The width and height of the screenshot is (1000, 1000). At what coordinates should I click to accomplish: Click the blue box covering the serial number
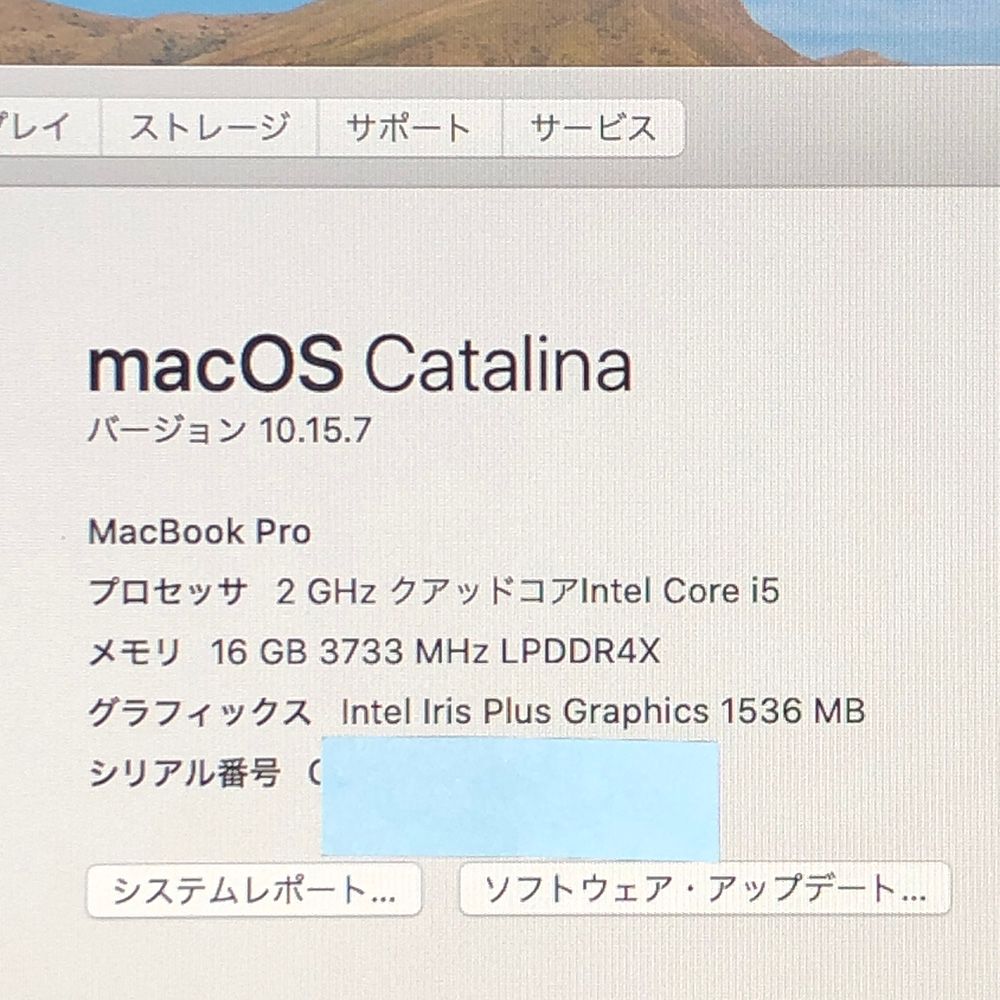520,800
